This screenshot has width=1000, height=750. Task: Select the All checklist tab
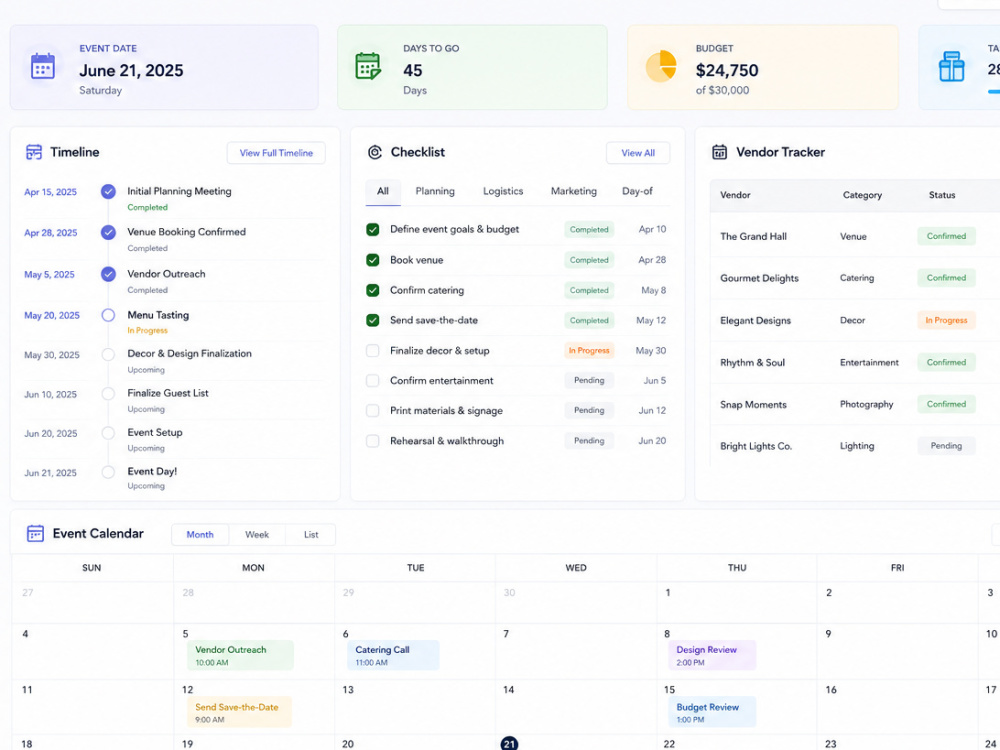(383, 191)
